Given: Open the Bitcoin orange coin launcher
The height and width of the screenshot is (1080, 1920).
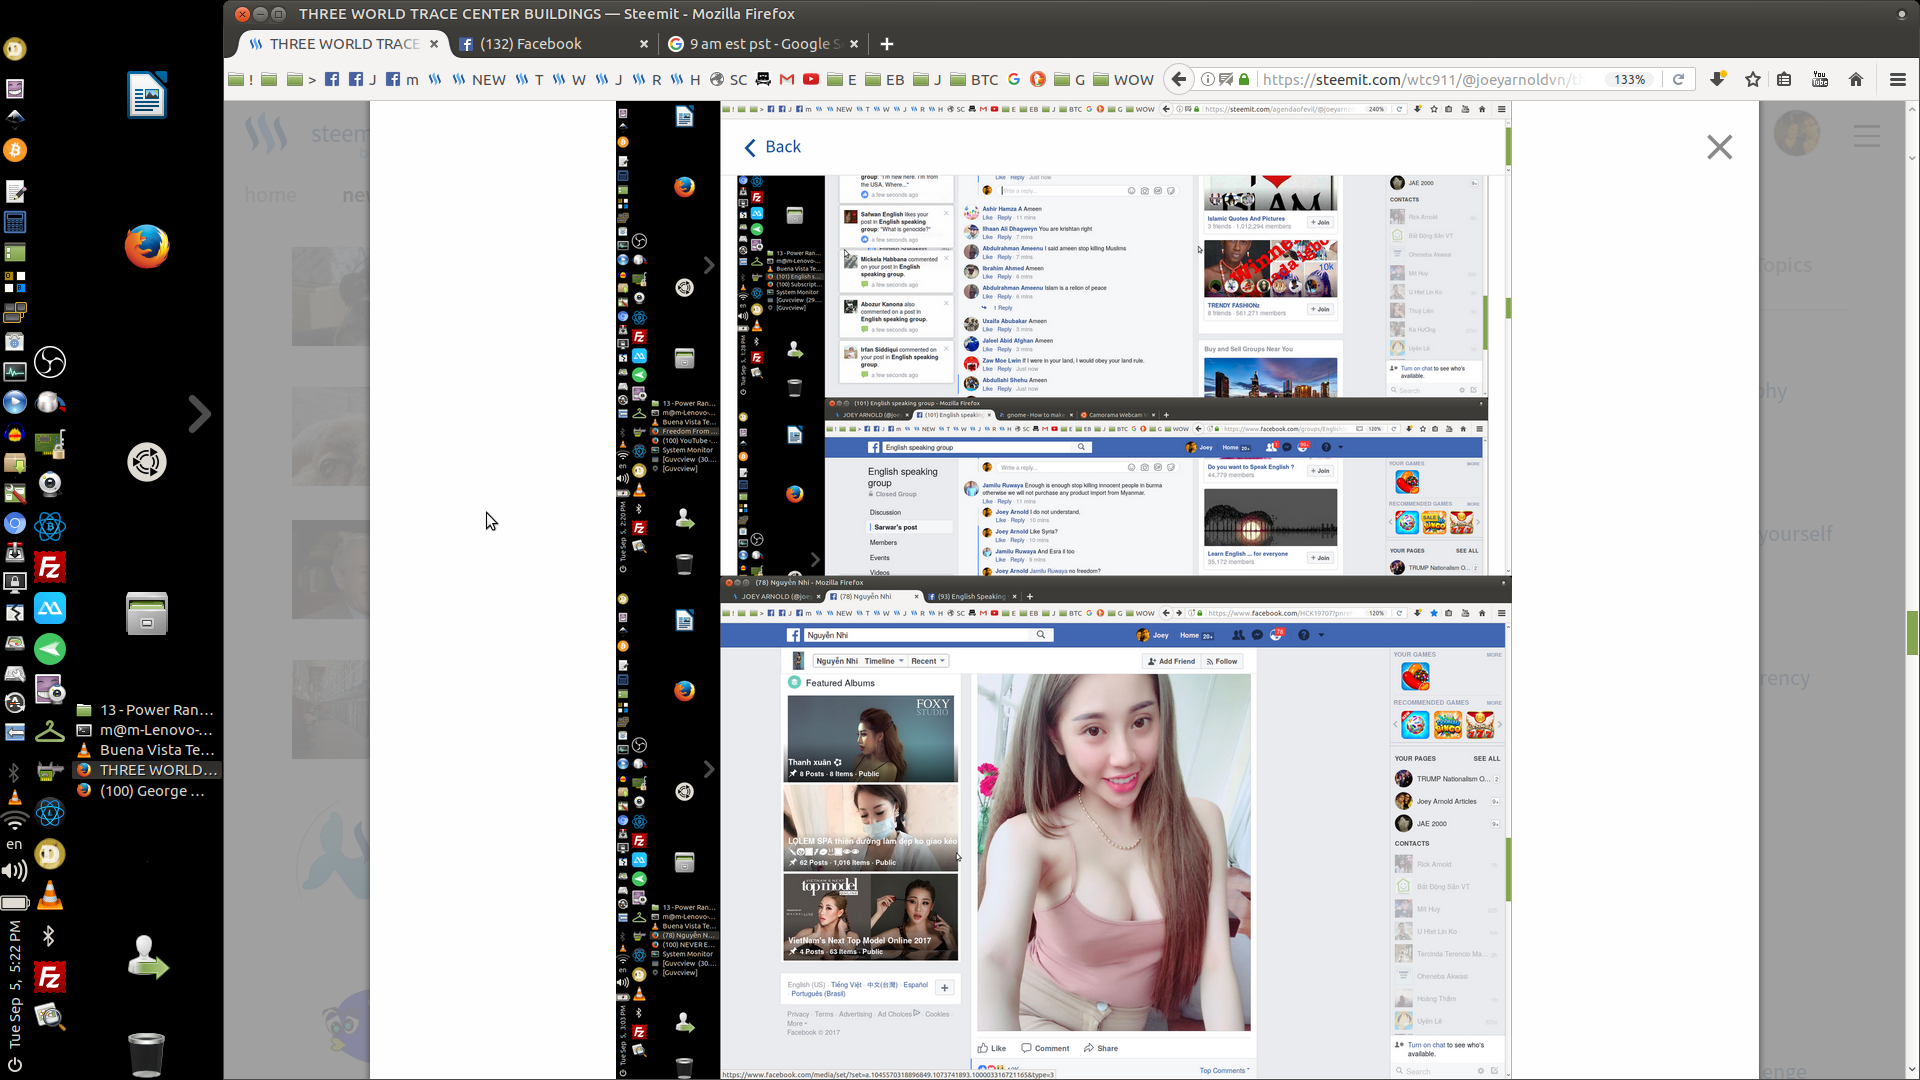Looking at the screenshot, I should [x=15, y=150].
